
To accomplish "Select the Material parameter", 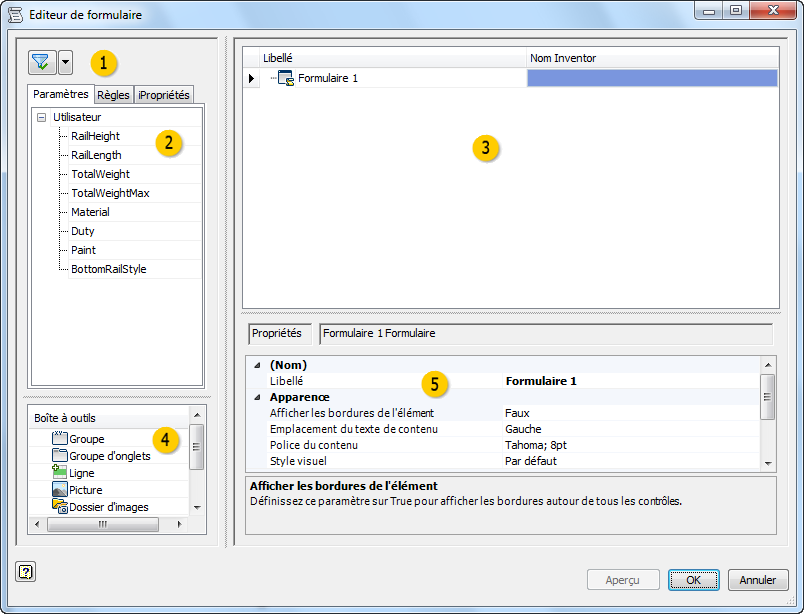I will [x=90, y=212].
